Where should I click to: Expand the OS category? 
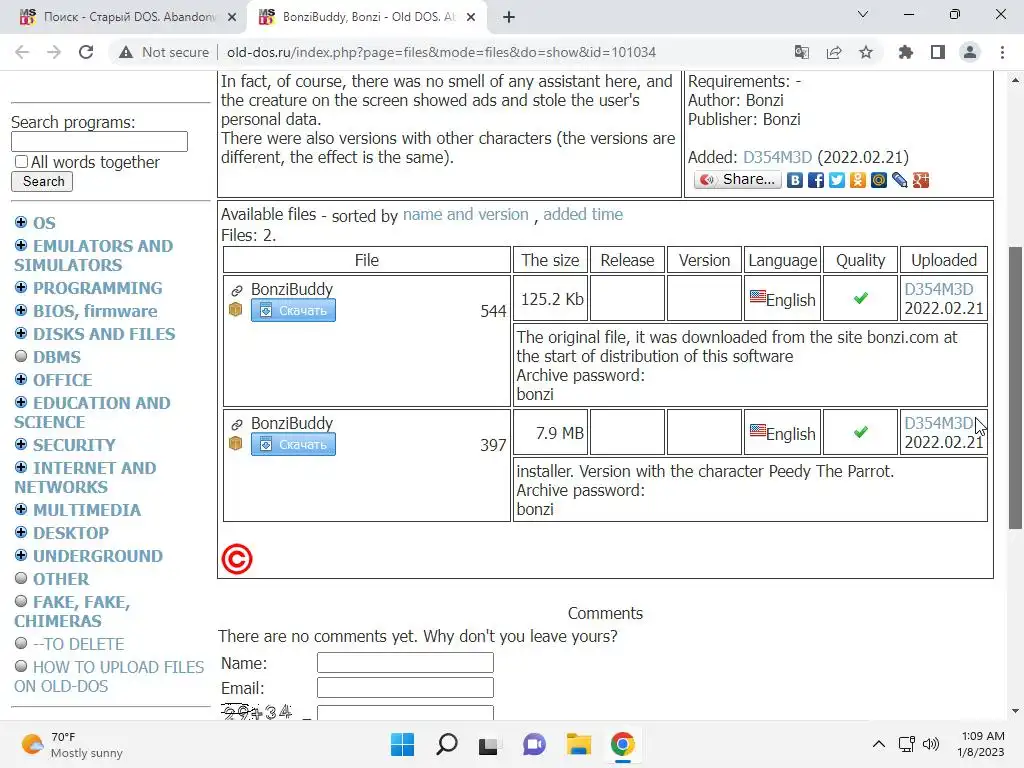(x=21, y=222)
